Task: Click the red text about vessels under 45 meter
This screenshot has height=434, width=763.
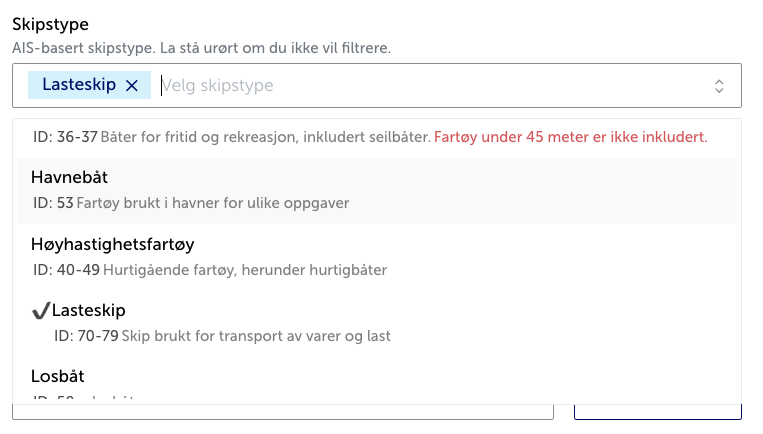Action: pyautogui.click(x=570, y=136)
